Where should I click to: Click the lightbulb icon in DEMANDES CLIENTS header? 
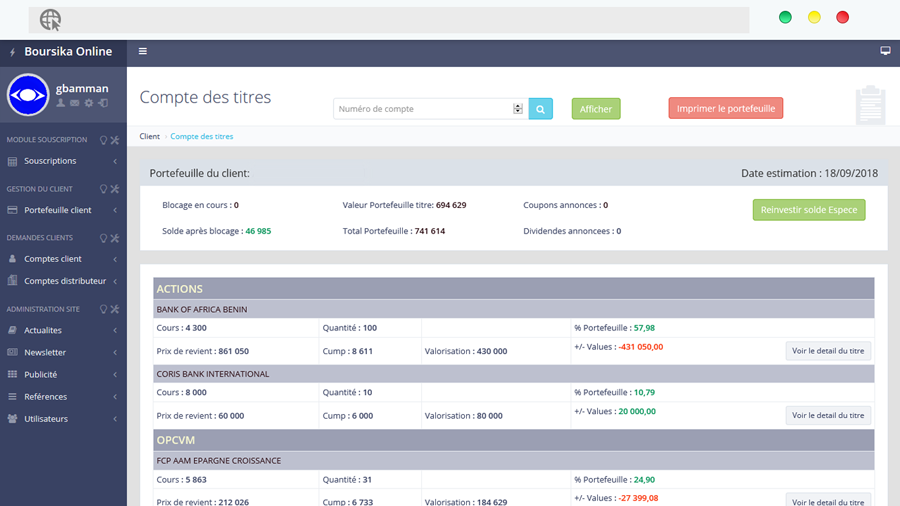103,238
